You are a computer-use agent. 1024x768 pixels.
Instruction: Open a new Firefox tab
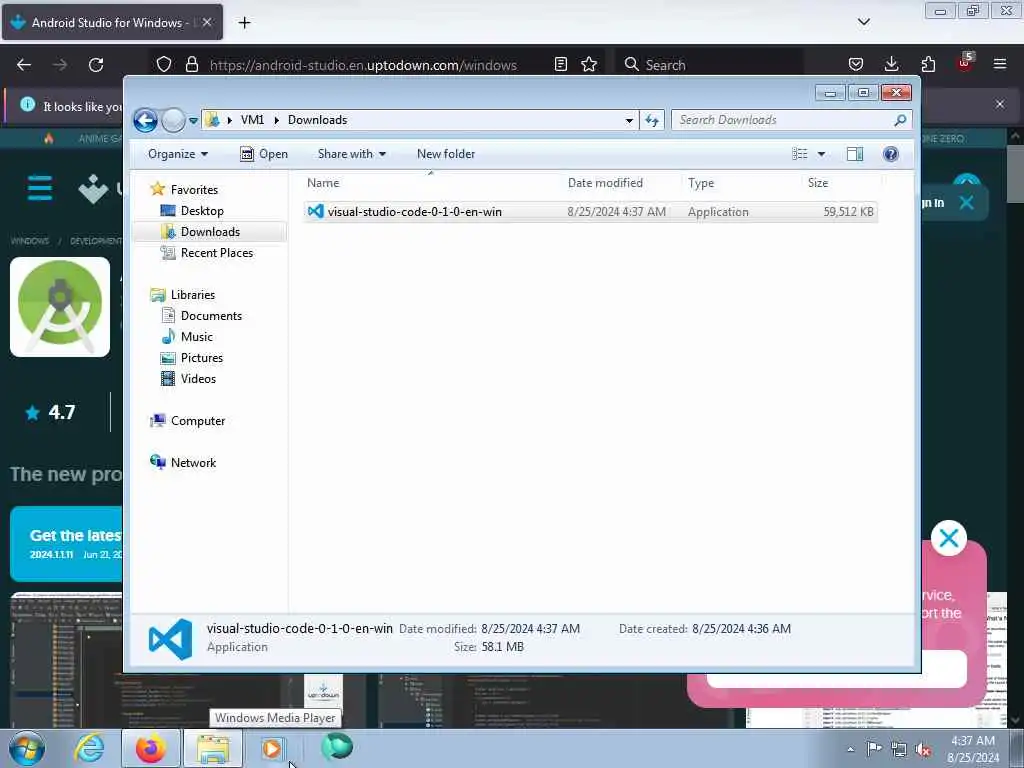[x=244, y=23]
